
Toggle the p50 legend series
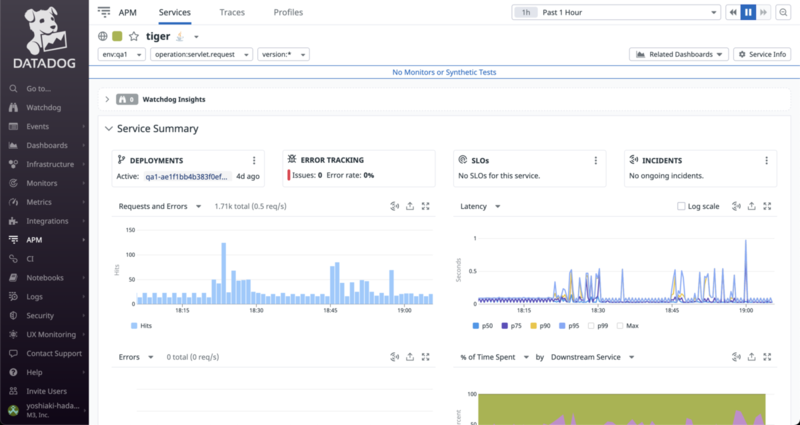483,326
